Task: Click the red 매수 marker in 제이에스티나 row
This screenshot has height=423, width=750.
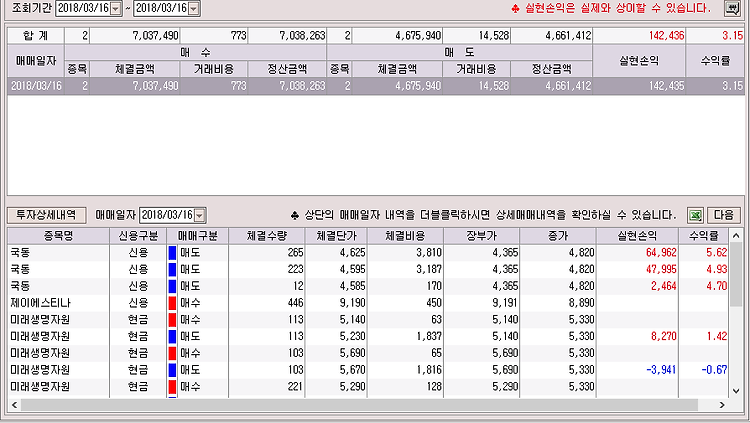Action: (172, 303)
